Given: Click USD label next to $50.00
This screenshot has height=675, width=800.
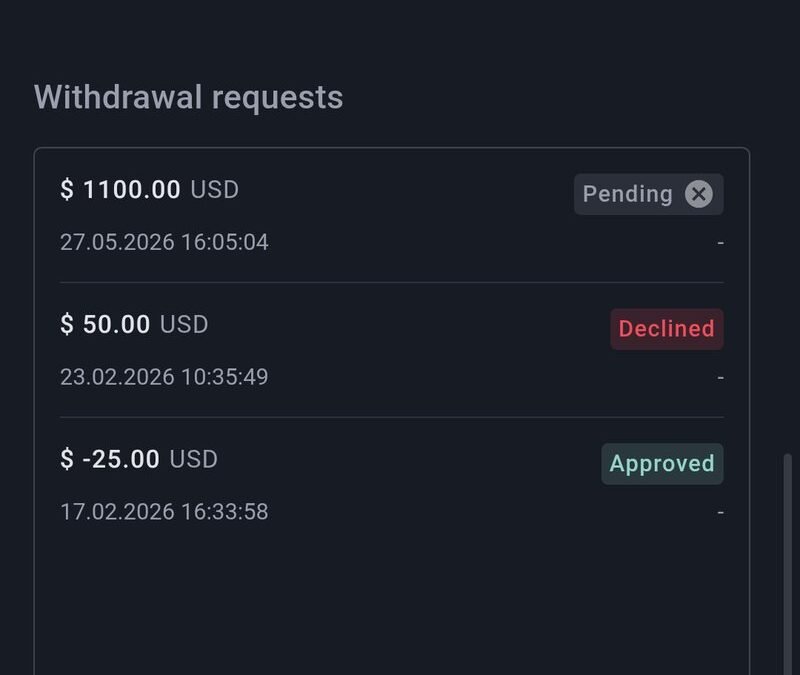Looking at the screenshot, I should (x=184, y=324).
